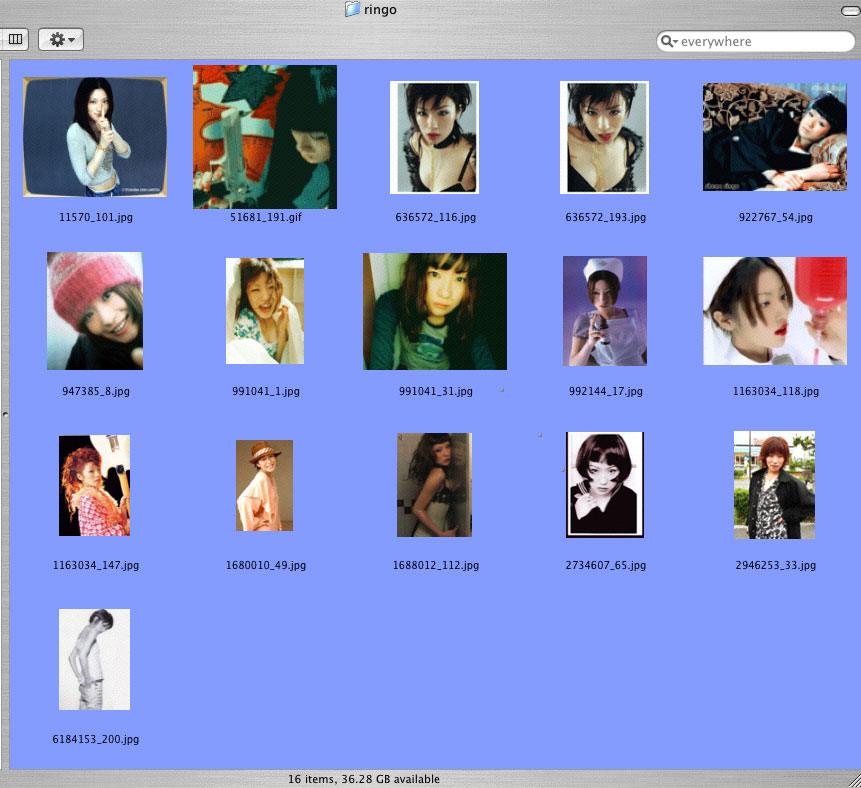
Task: Click file name 922767_54.jpg
Action: pos(775,217)
